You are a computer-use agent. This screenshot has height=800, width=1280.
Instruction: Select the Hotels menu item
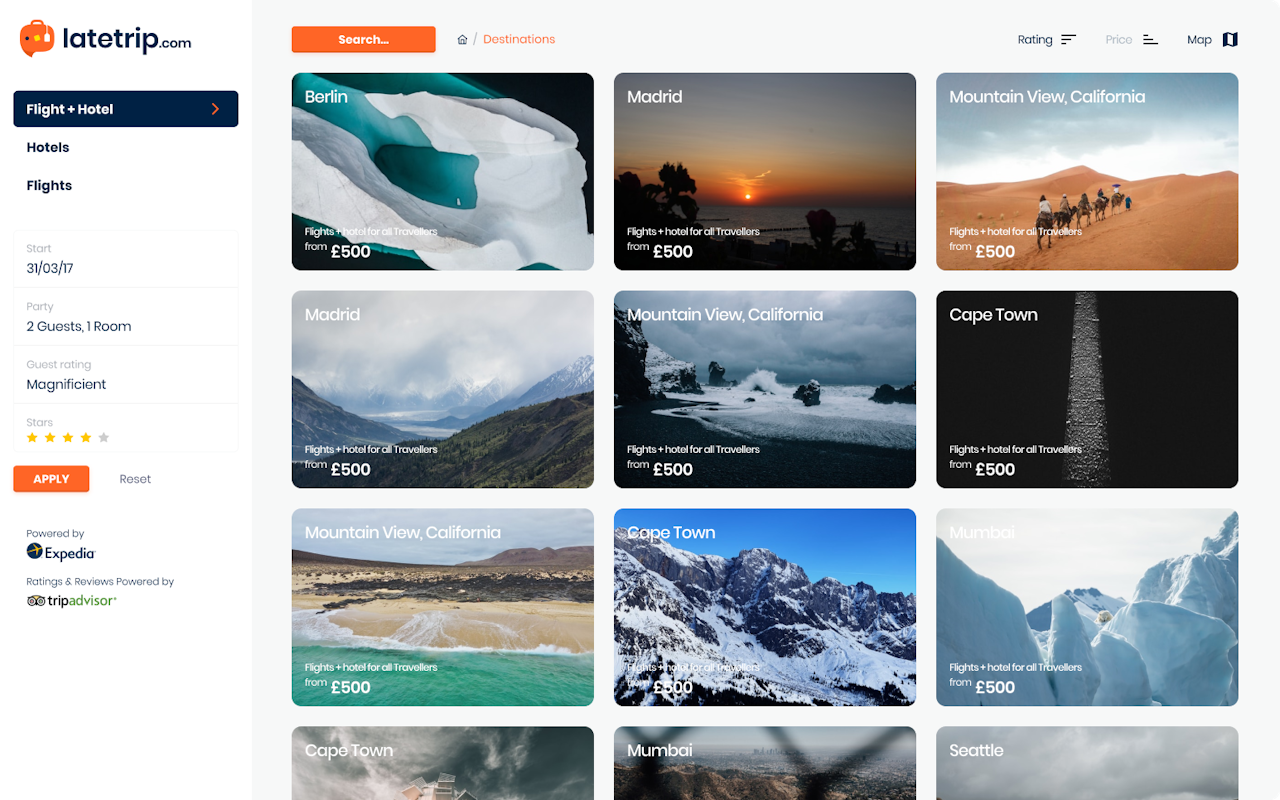(48, 147)
